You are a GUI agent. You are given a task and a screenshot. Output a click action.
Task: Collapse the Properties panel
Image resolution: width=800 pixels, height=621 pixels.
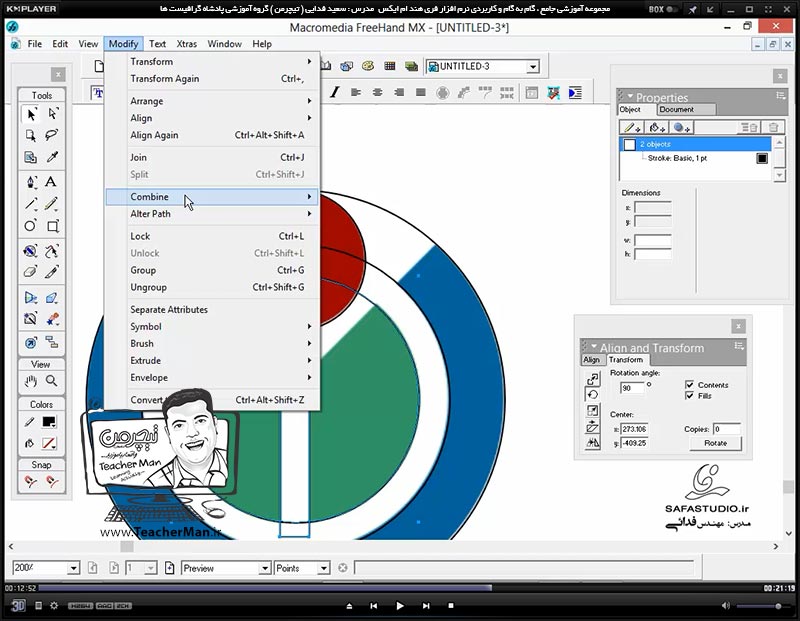pyautogui.click(x=630, y=96)
